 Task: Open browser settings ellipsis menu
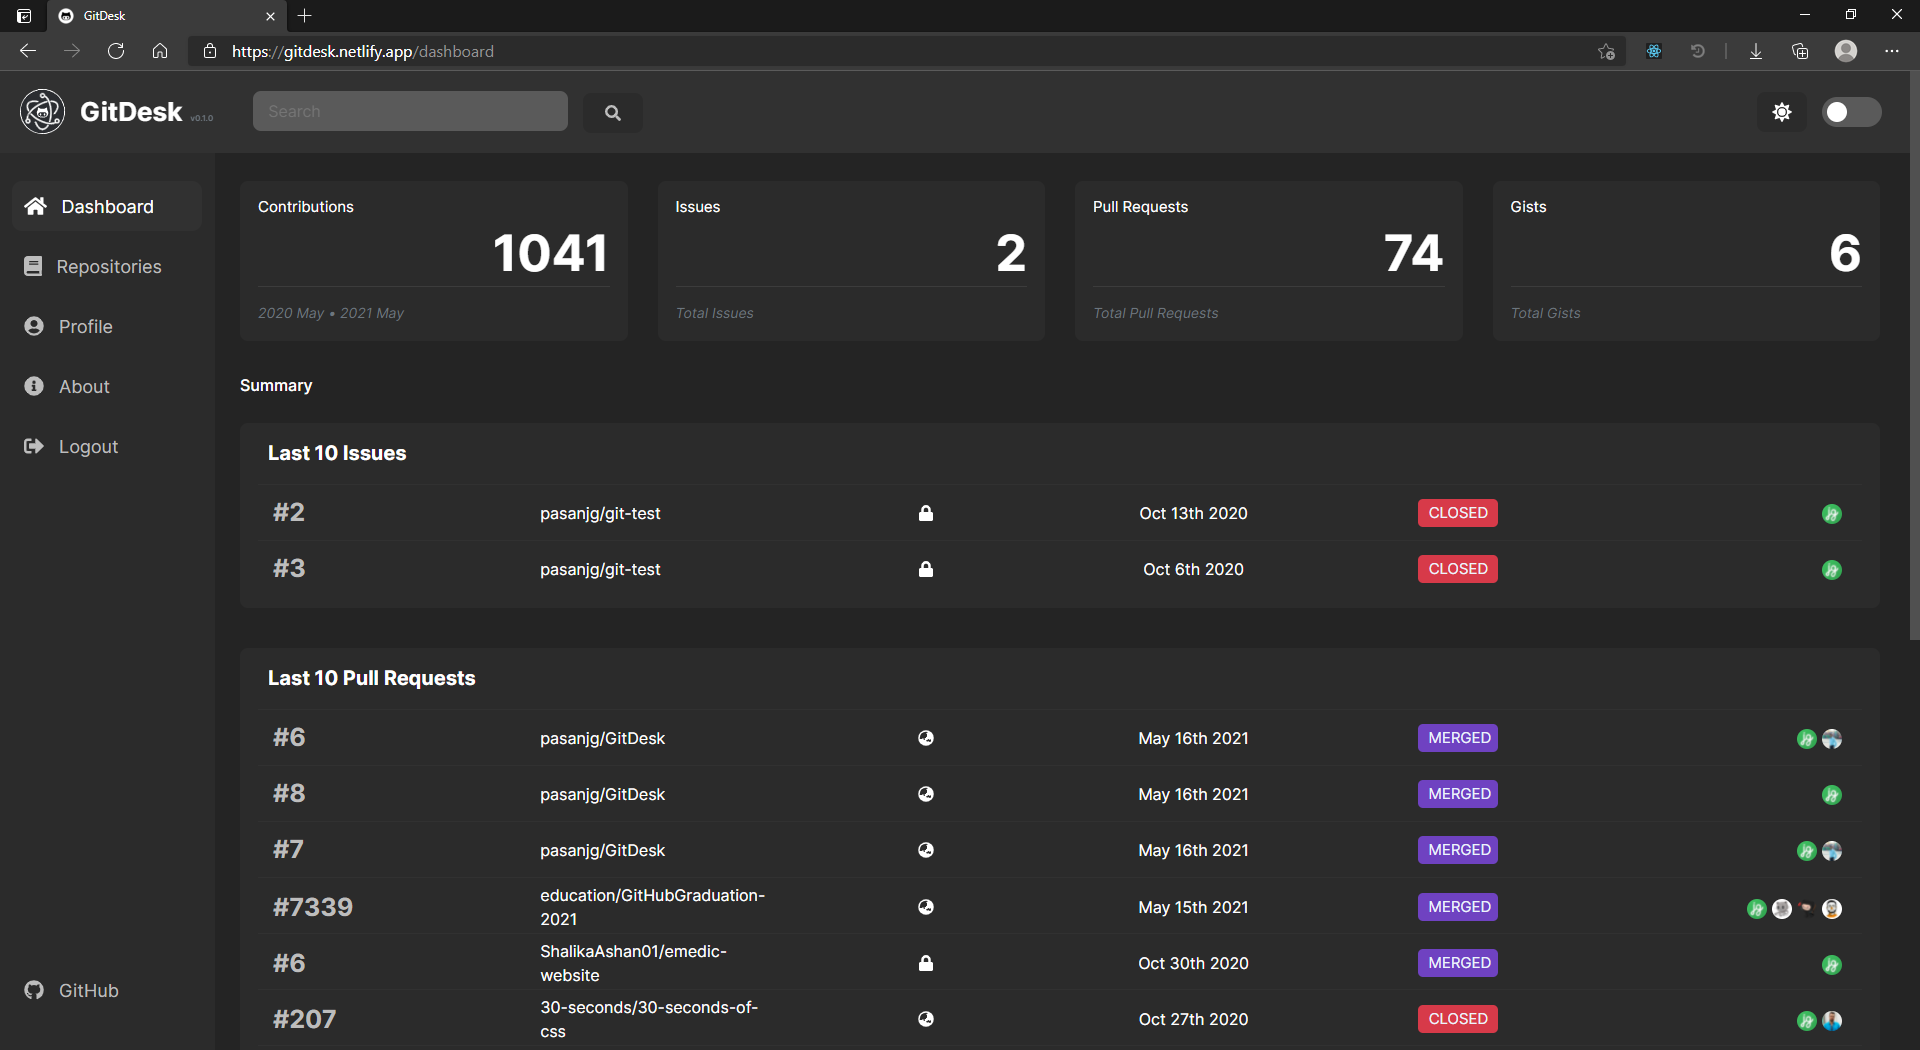[1892, 51]
